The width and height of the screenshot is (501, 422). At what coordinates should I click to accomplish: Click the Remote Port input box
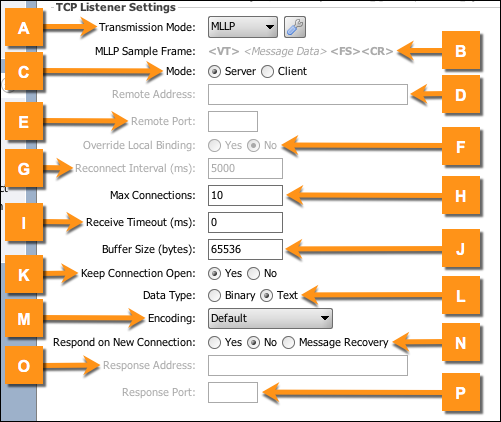pos(233,121)
